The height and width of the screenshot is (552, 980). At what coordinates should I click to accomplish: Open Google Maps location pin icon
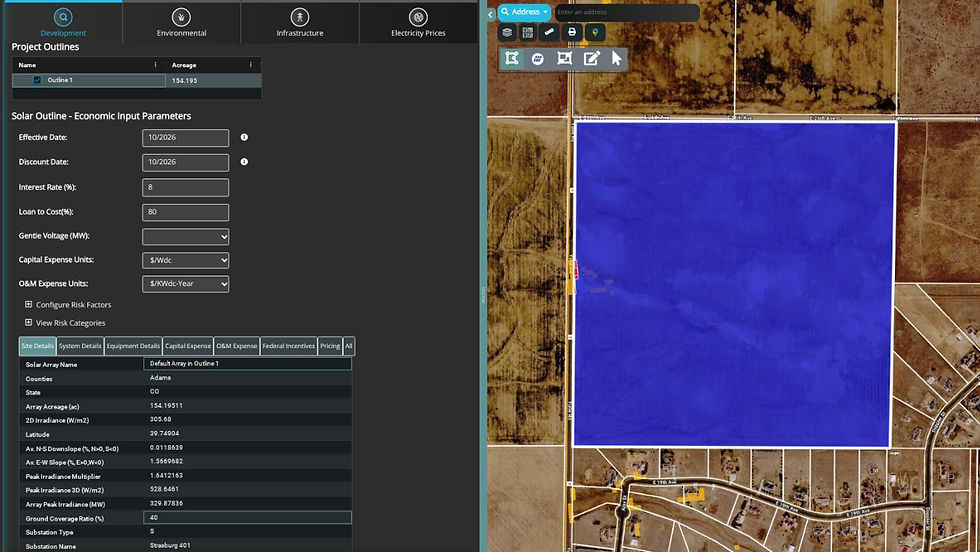click(x=595, y=32)
